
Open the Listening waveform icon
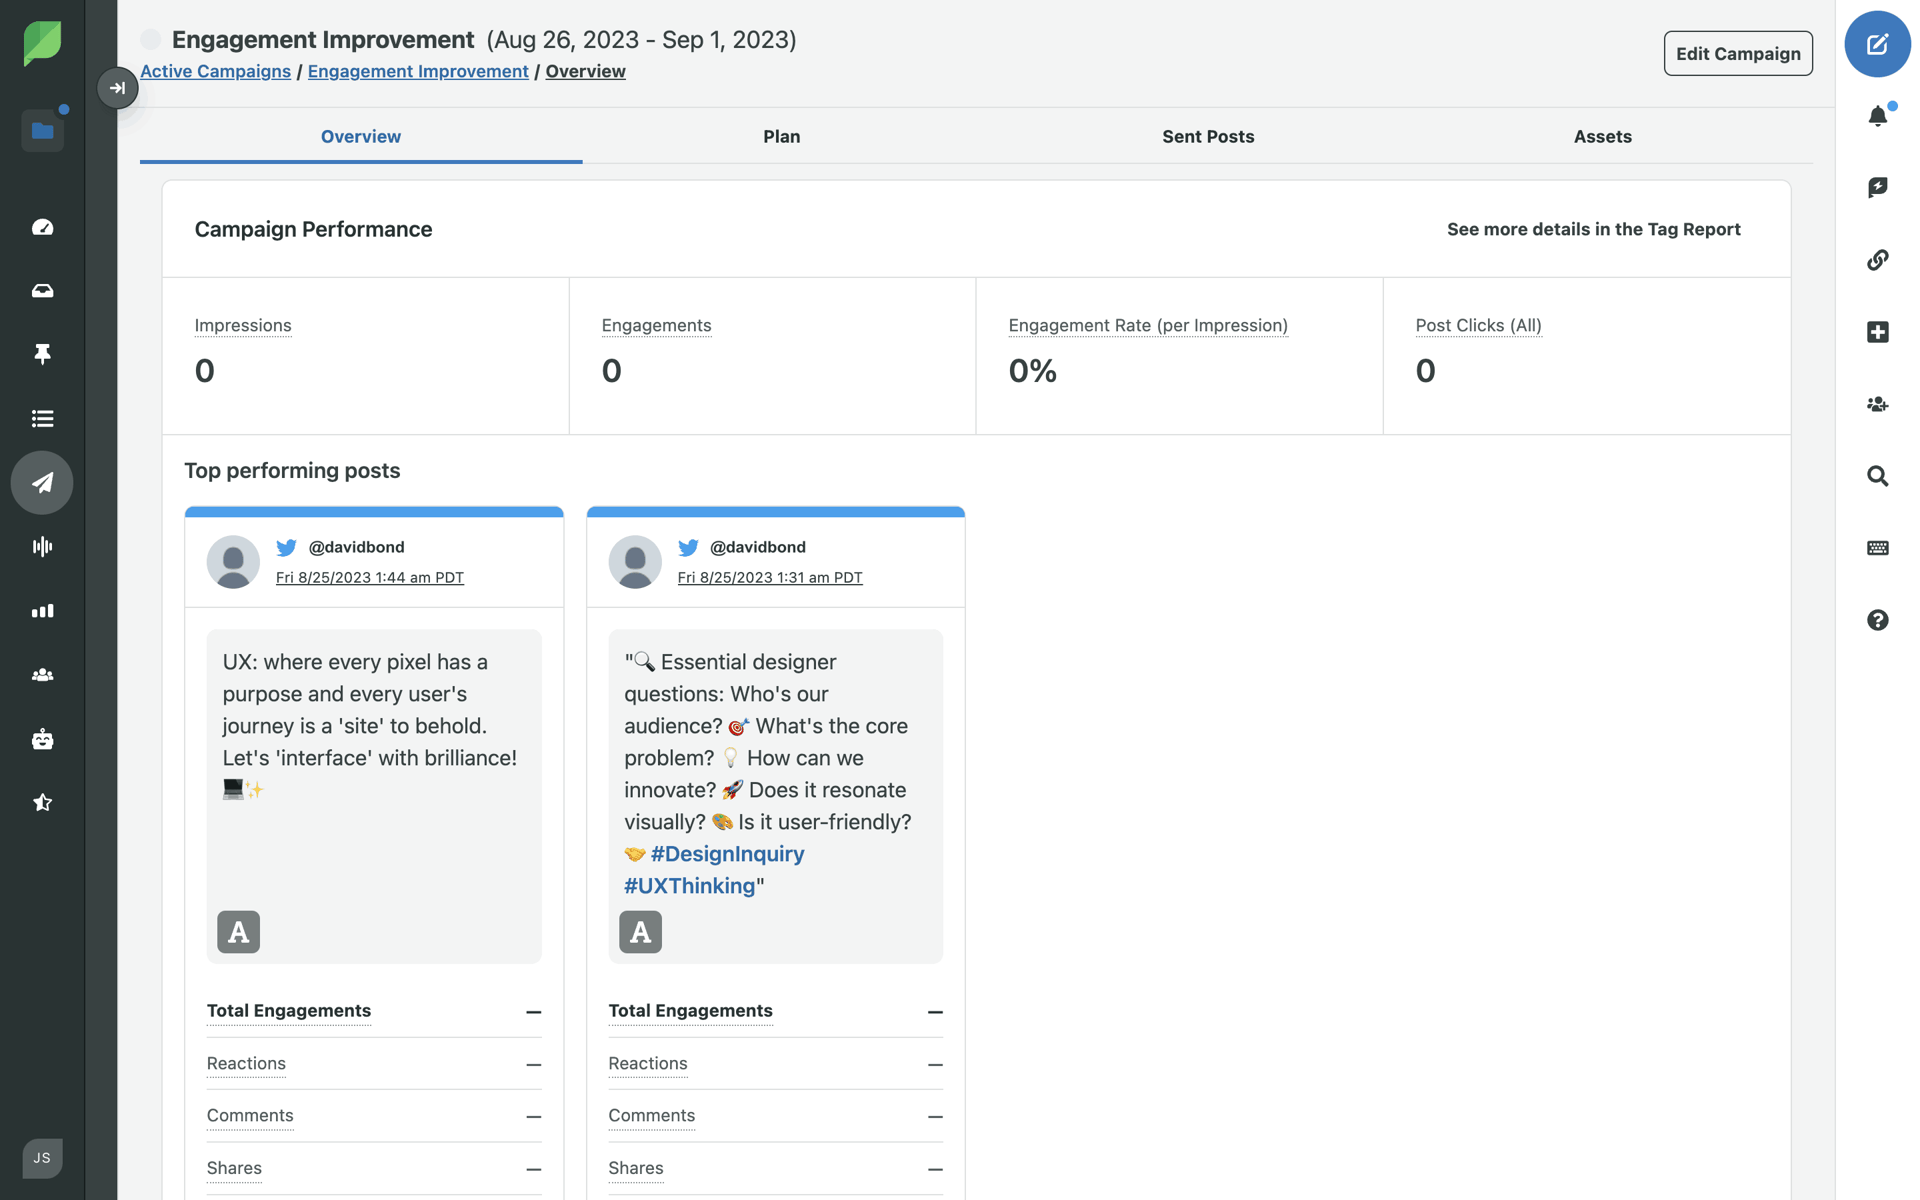pos(42,547)
